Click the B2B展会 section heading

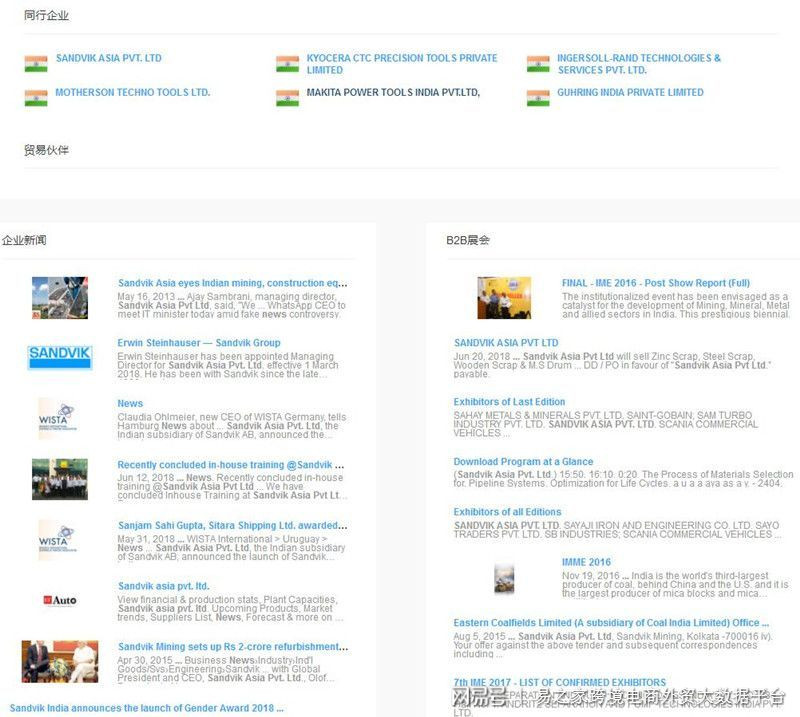(x=468, y=240)
